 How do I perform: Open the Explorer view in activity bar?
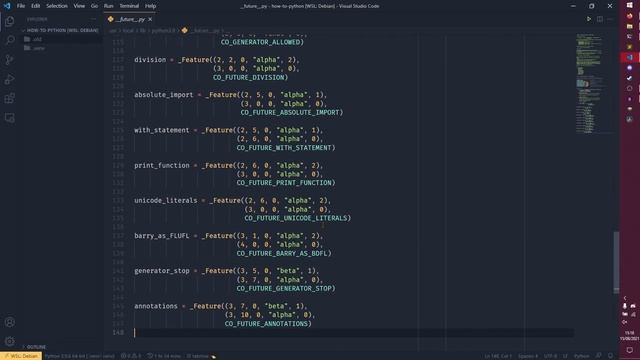point(10,21)
